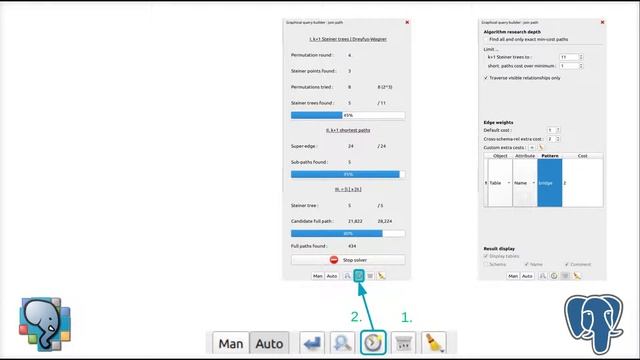Click settings icon in parameters window
Viewport: 640px width, 360px height.
565,276
